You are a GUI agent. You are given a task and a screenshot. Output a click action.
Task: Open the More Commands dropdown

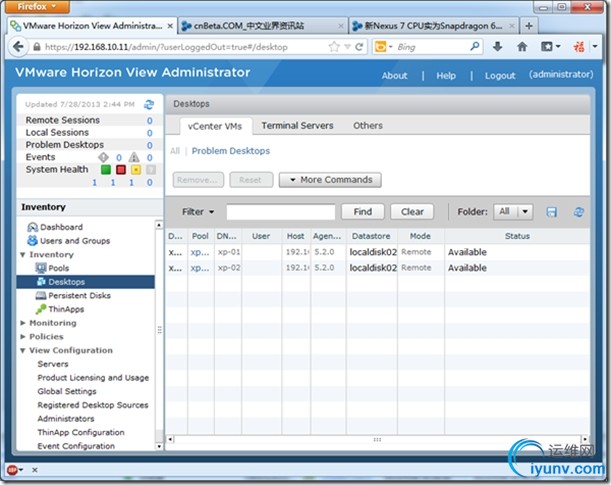(330, 180)
